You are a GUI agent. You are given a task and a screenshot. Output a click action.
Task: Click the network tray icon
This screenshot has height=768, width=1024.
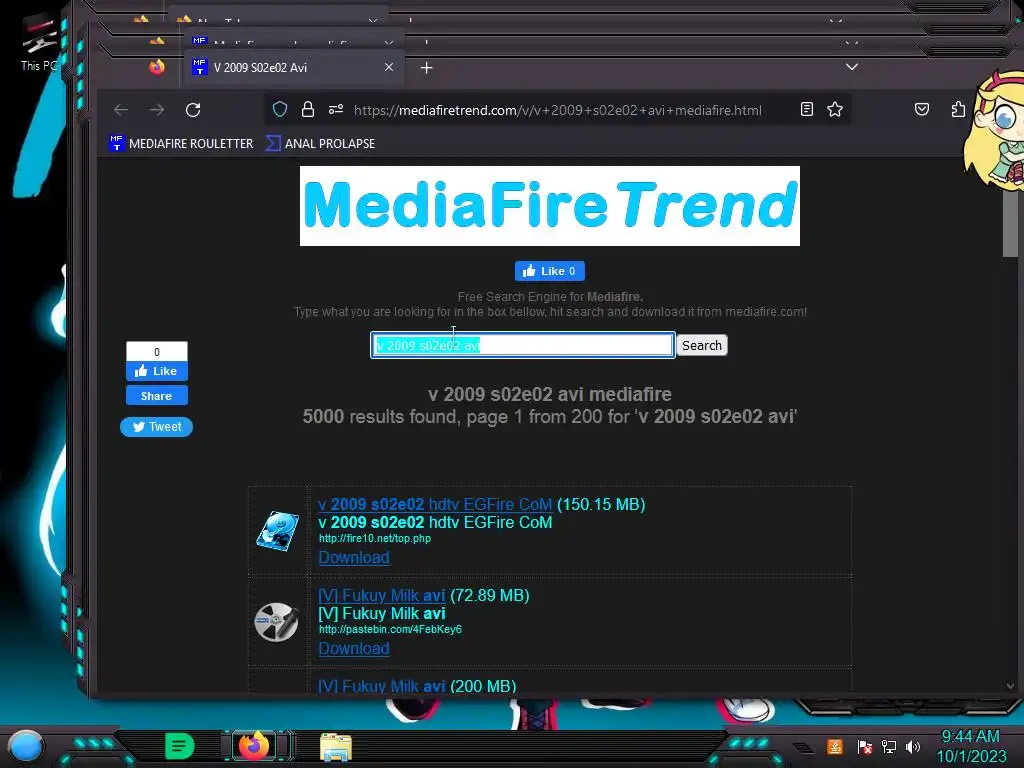click(x=889, y=746)
